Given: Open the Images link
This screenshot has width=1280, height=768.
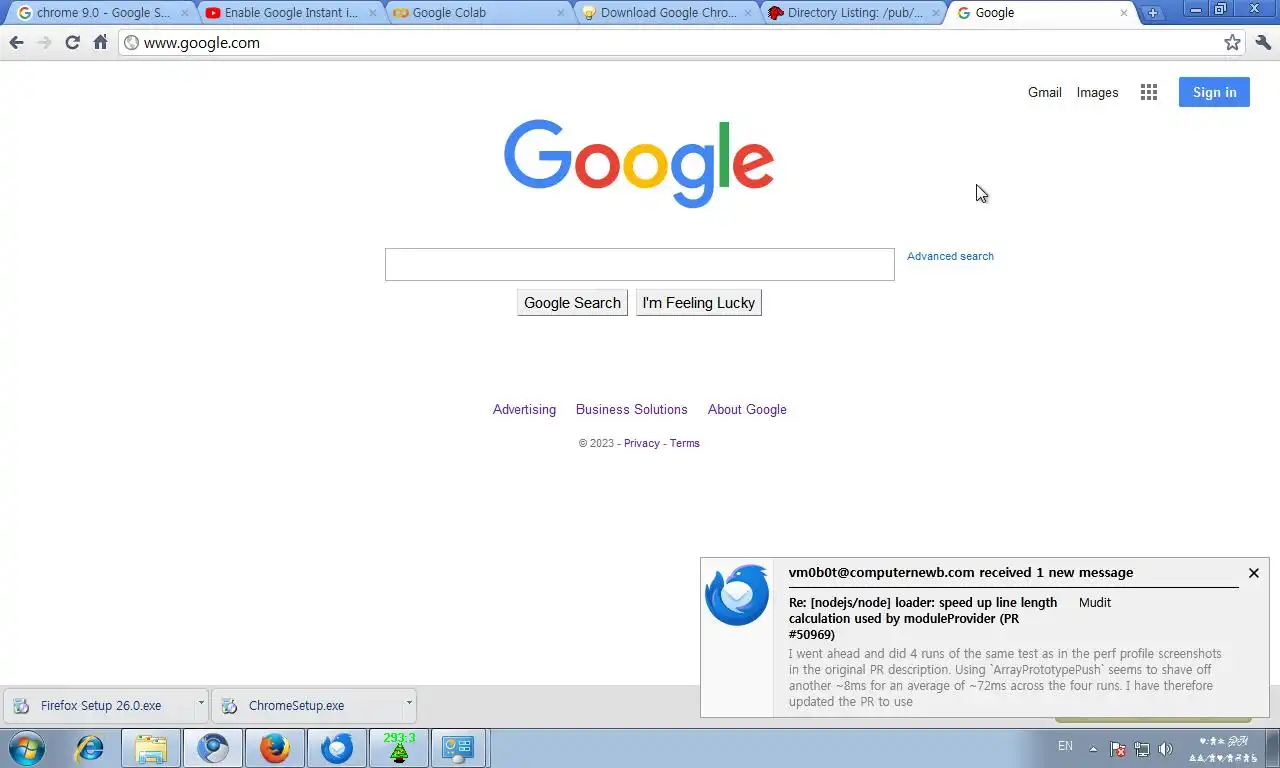Looking at the screenshot, I should pyautogui.click(x=1097, y=92).
